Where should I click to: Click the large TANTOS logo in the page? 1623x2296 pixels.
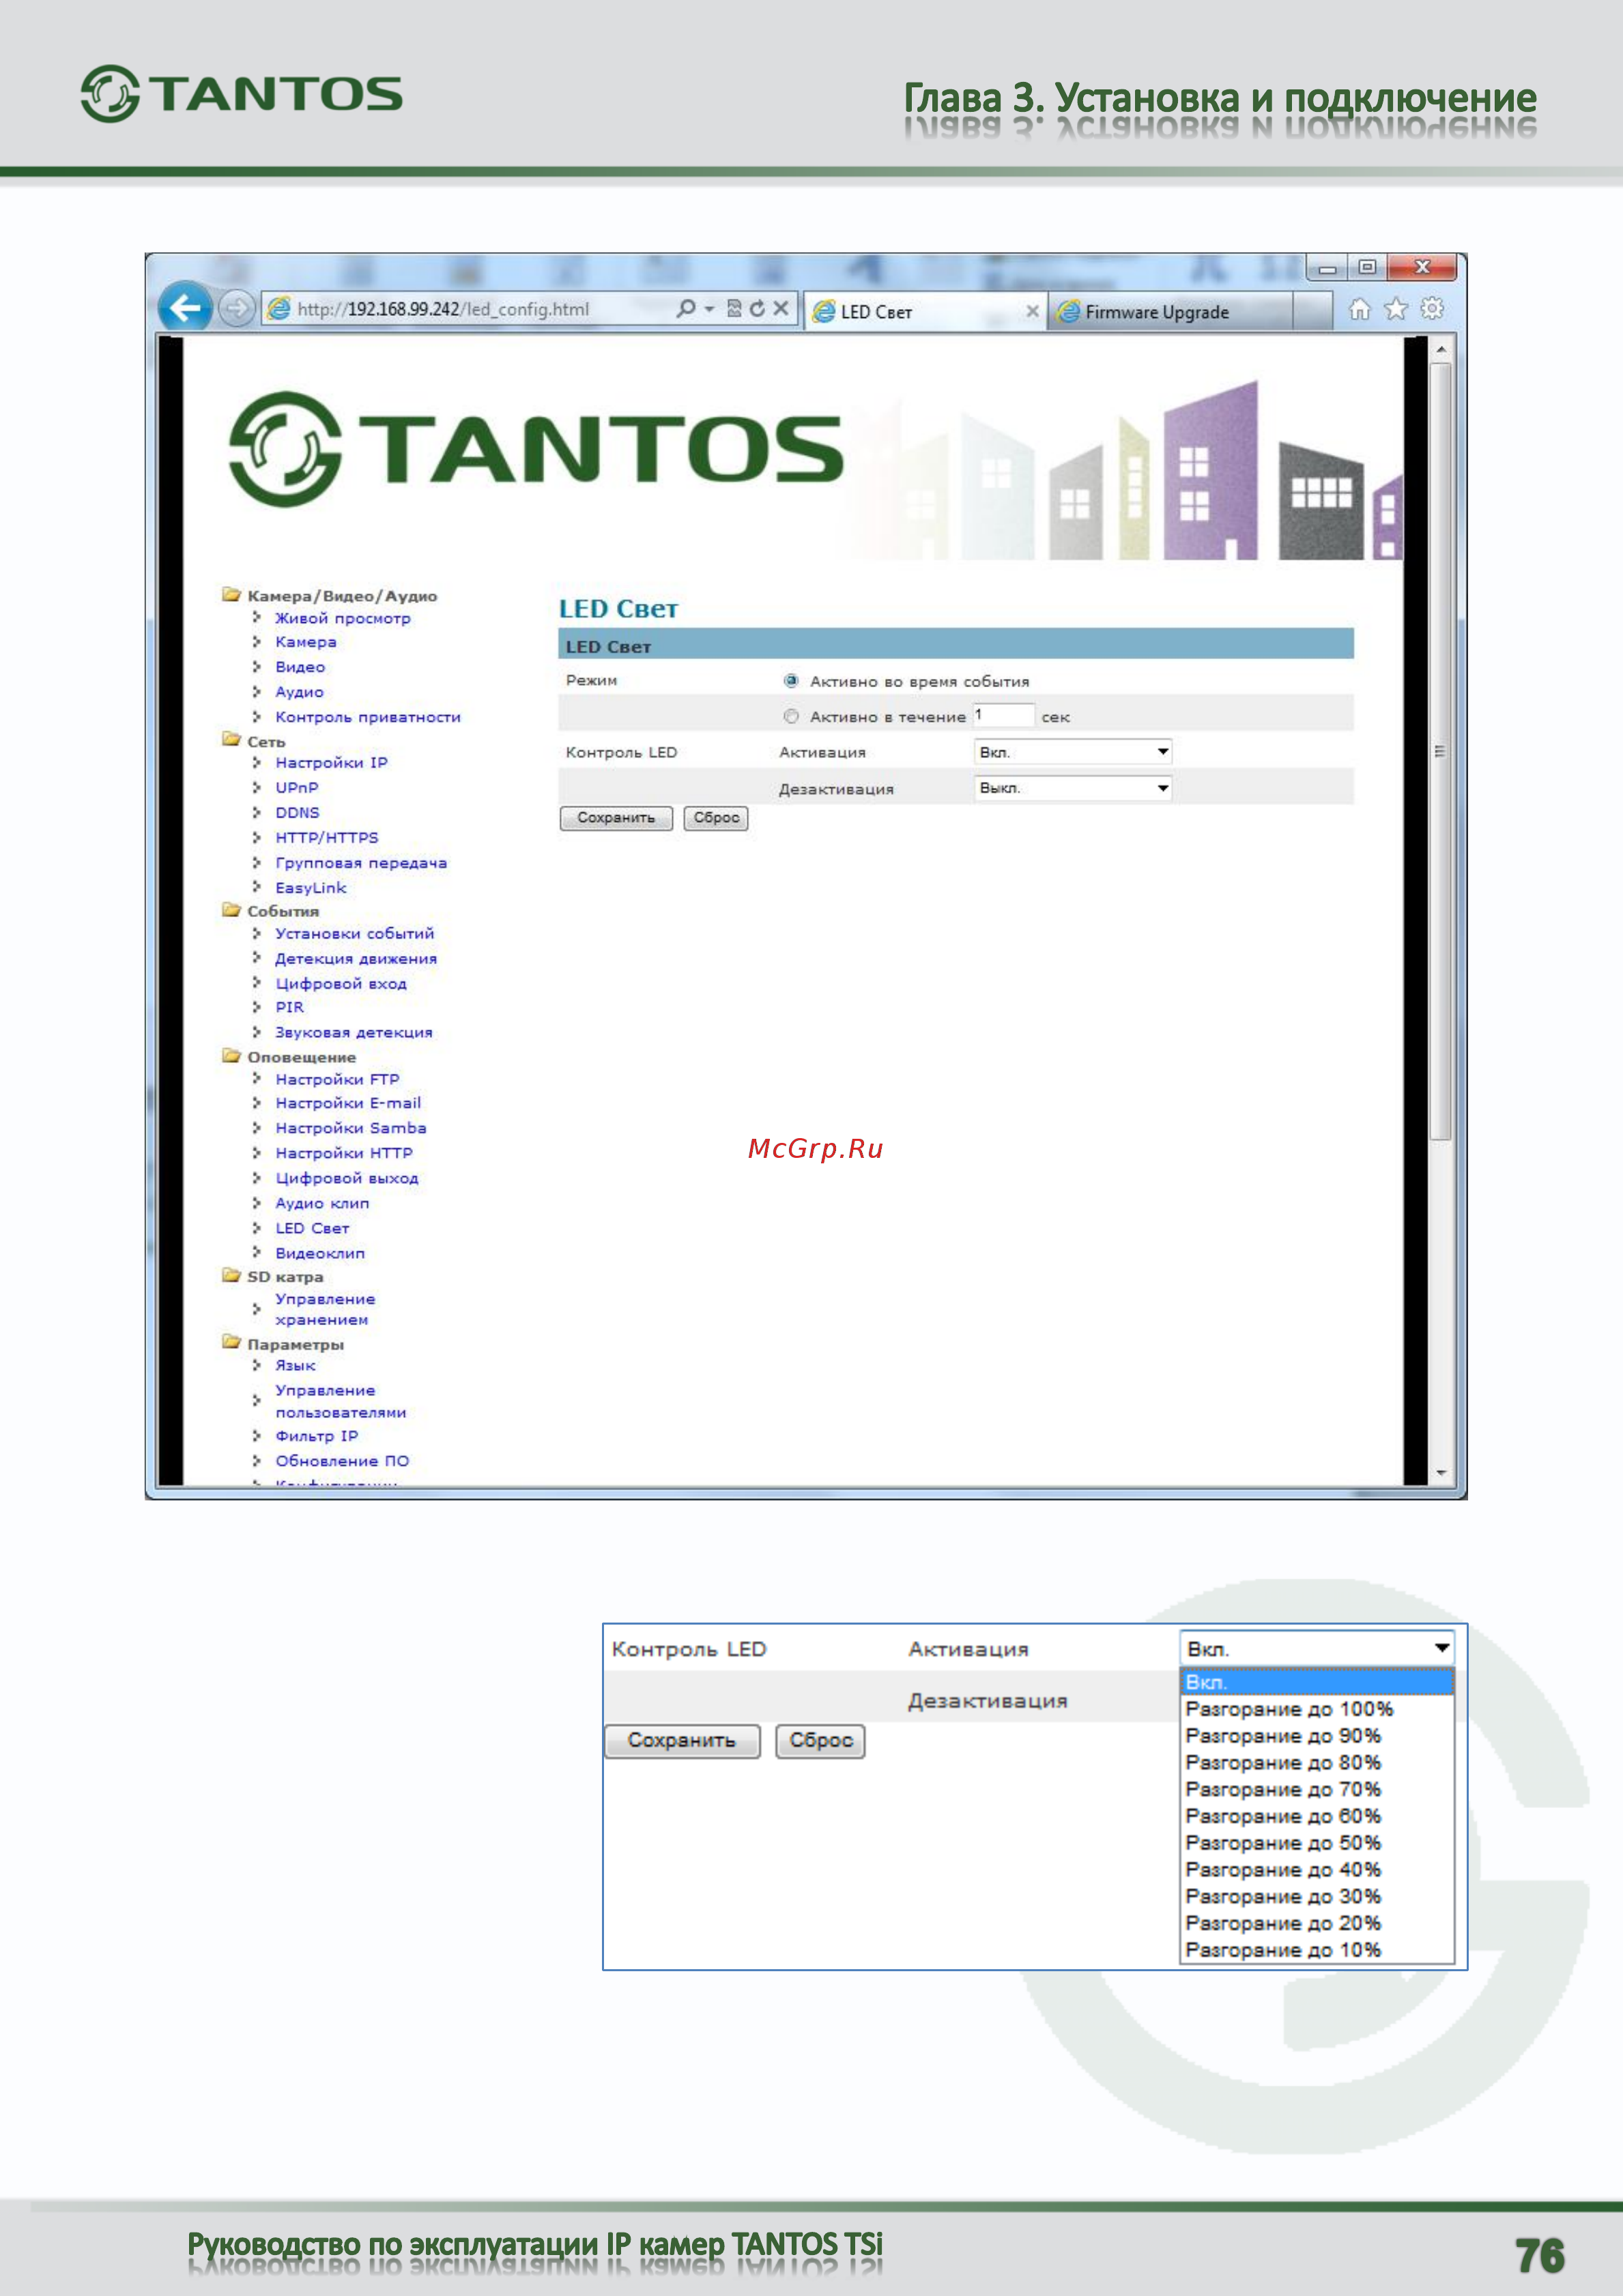pos(536,449)
